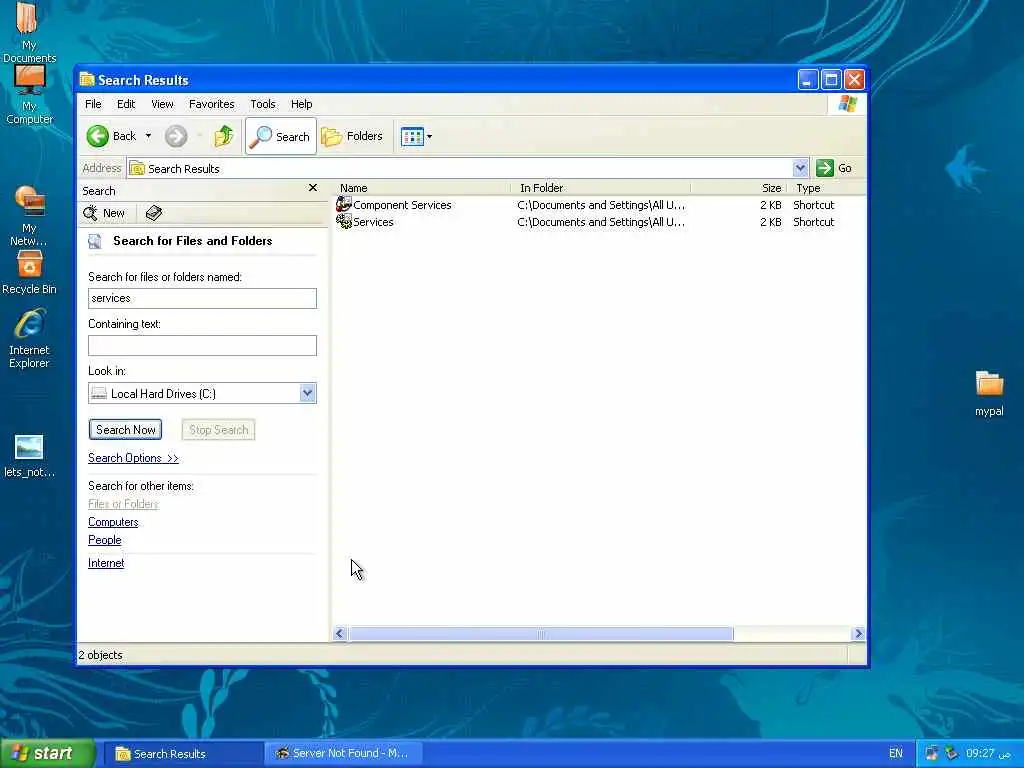Expand the Look in drive dropdown

click(x=308, y=393)
